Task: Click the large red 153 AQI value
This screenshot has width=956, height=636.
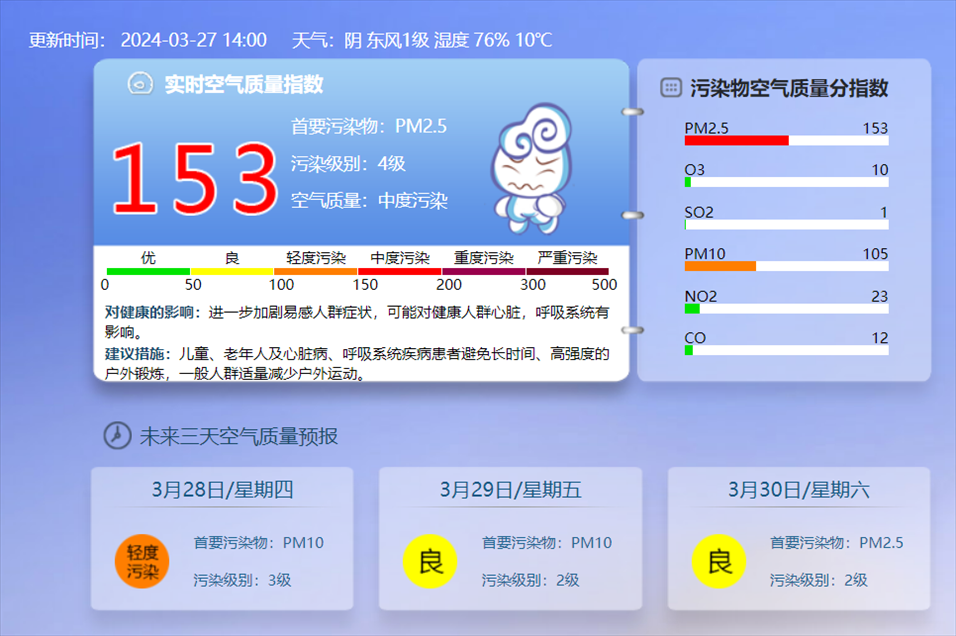Action: point(192,178)
